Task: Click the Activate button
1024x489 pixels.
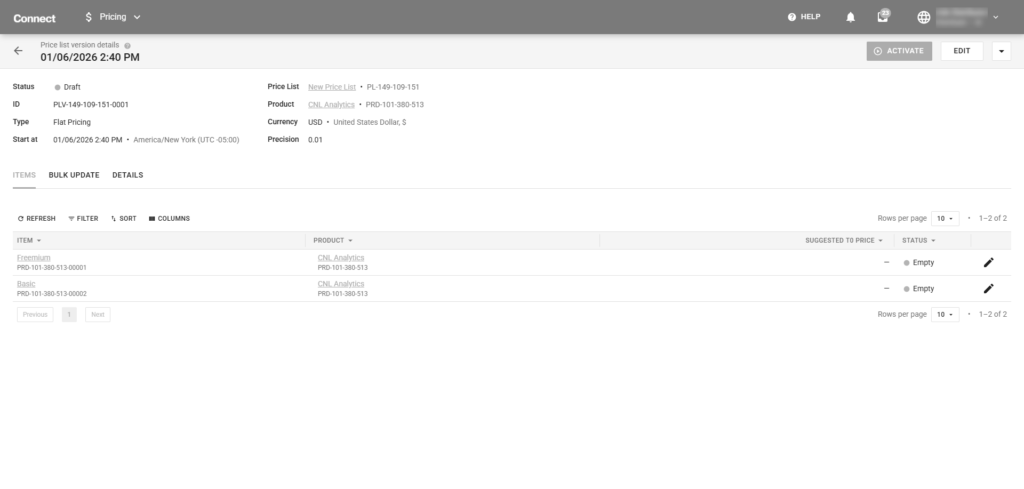Action: (899, 51)
